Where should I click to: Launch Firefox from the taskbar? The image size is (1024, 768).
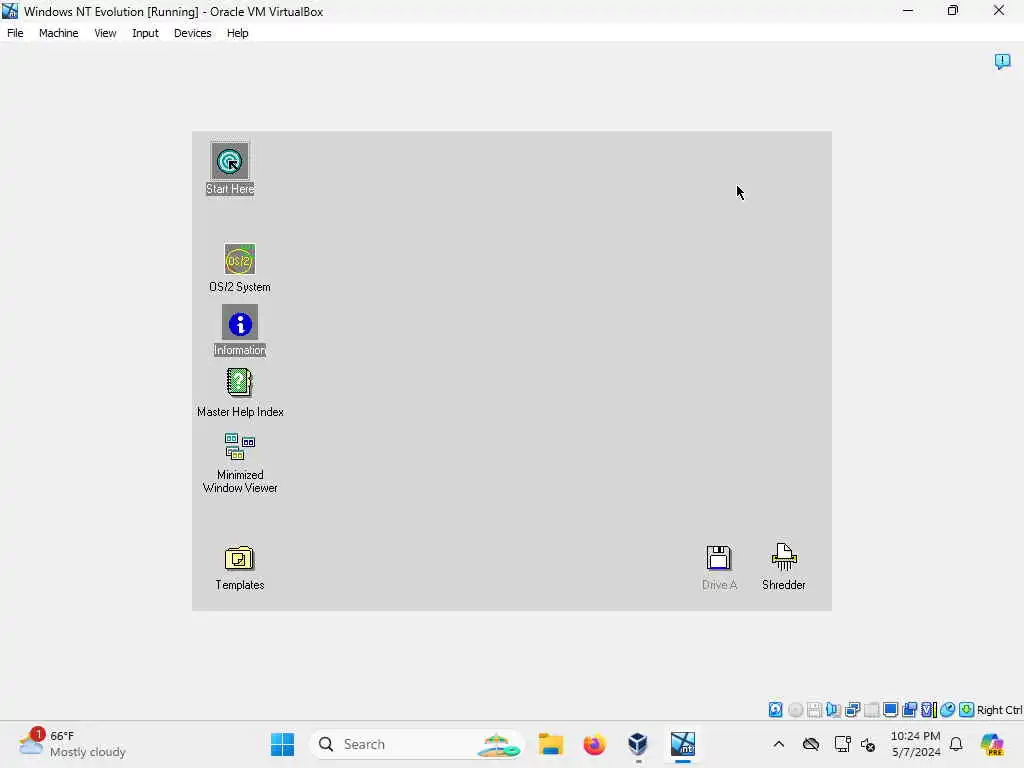point(594,744)
